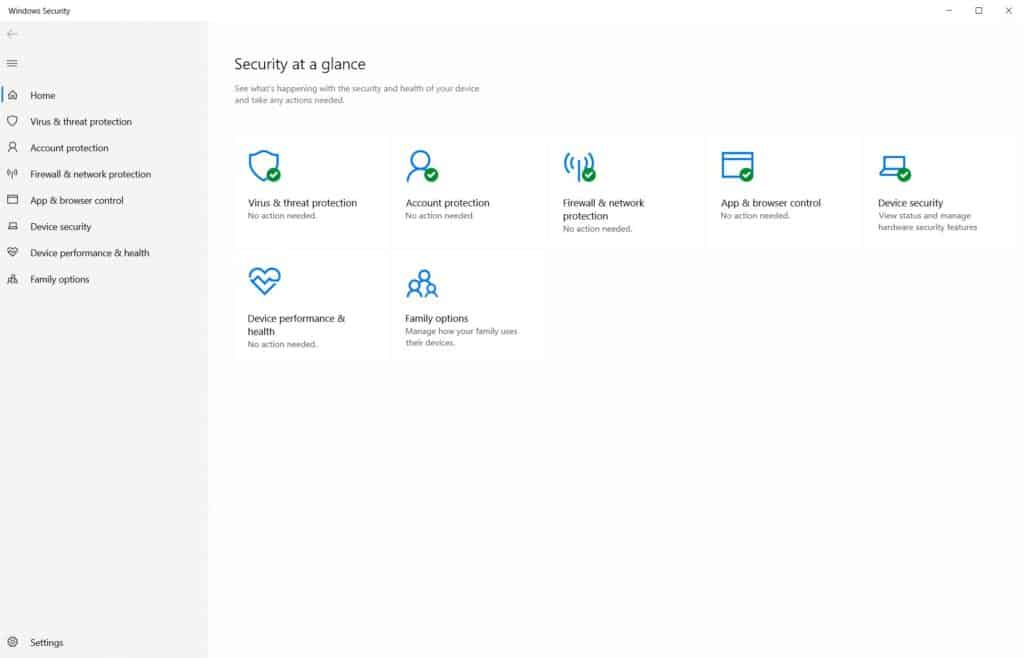This screenshot has width=1024, height=658.
Task: Click the back arrow icon
Action: pyautogui.click(x=12, y=34)
